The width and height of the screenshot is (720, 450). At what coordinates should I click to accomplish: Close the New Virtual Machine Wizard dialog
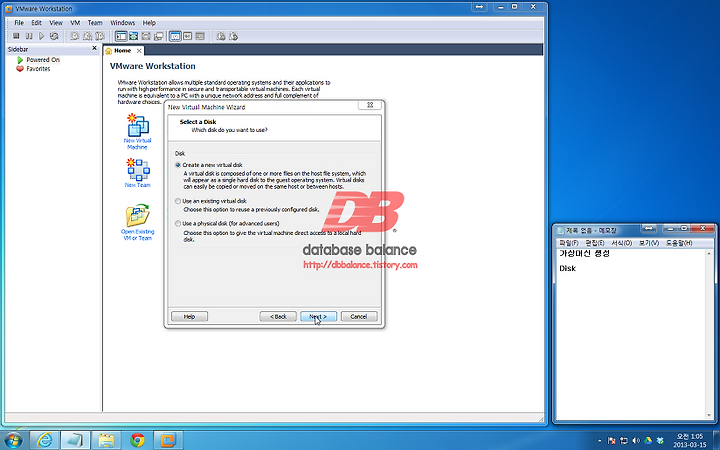click(370, 105)
